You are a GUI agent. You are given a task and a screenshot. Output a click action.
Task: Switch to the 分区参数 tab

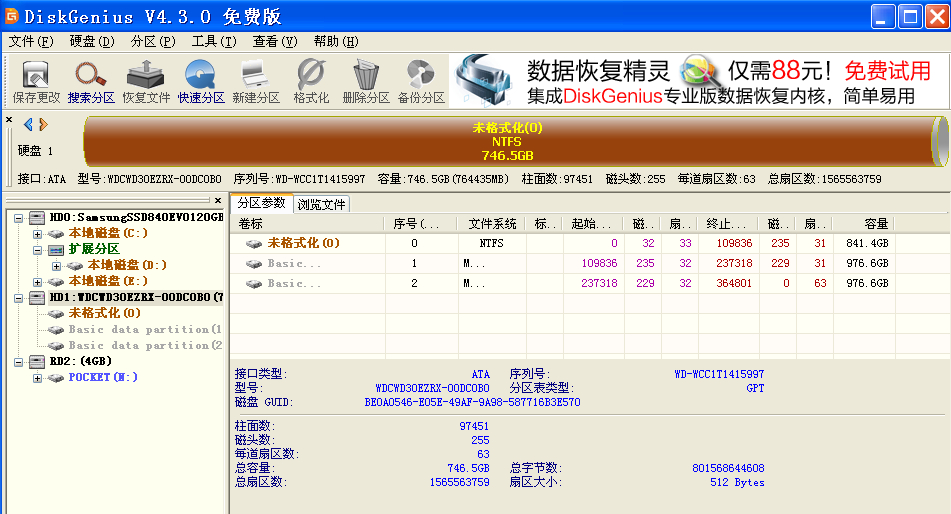(x=261, y=203)
